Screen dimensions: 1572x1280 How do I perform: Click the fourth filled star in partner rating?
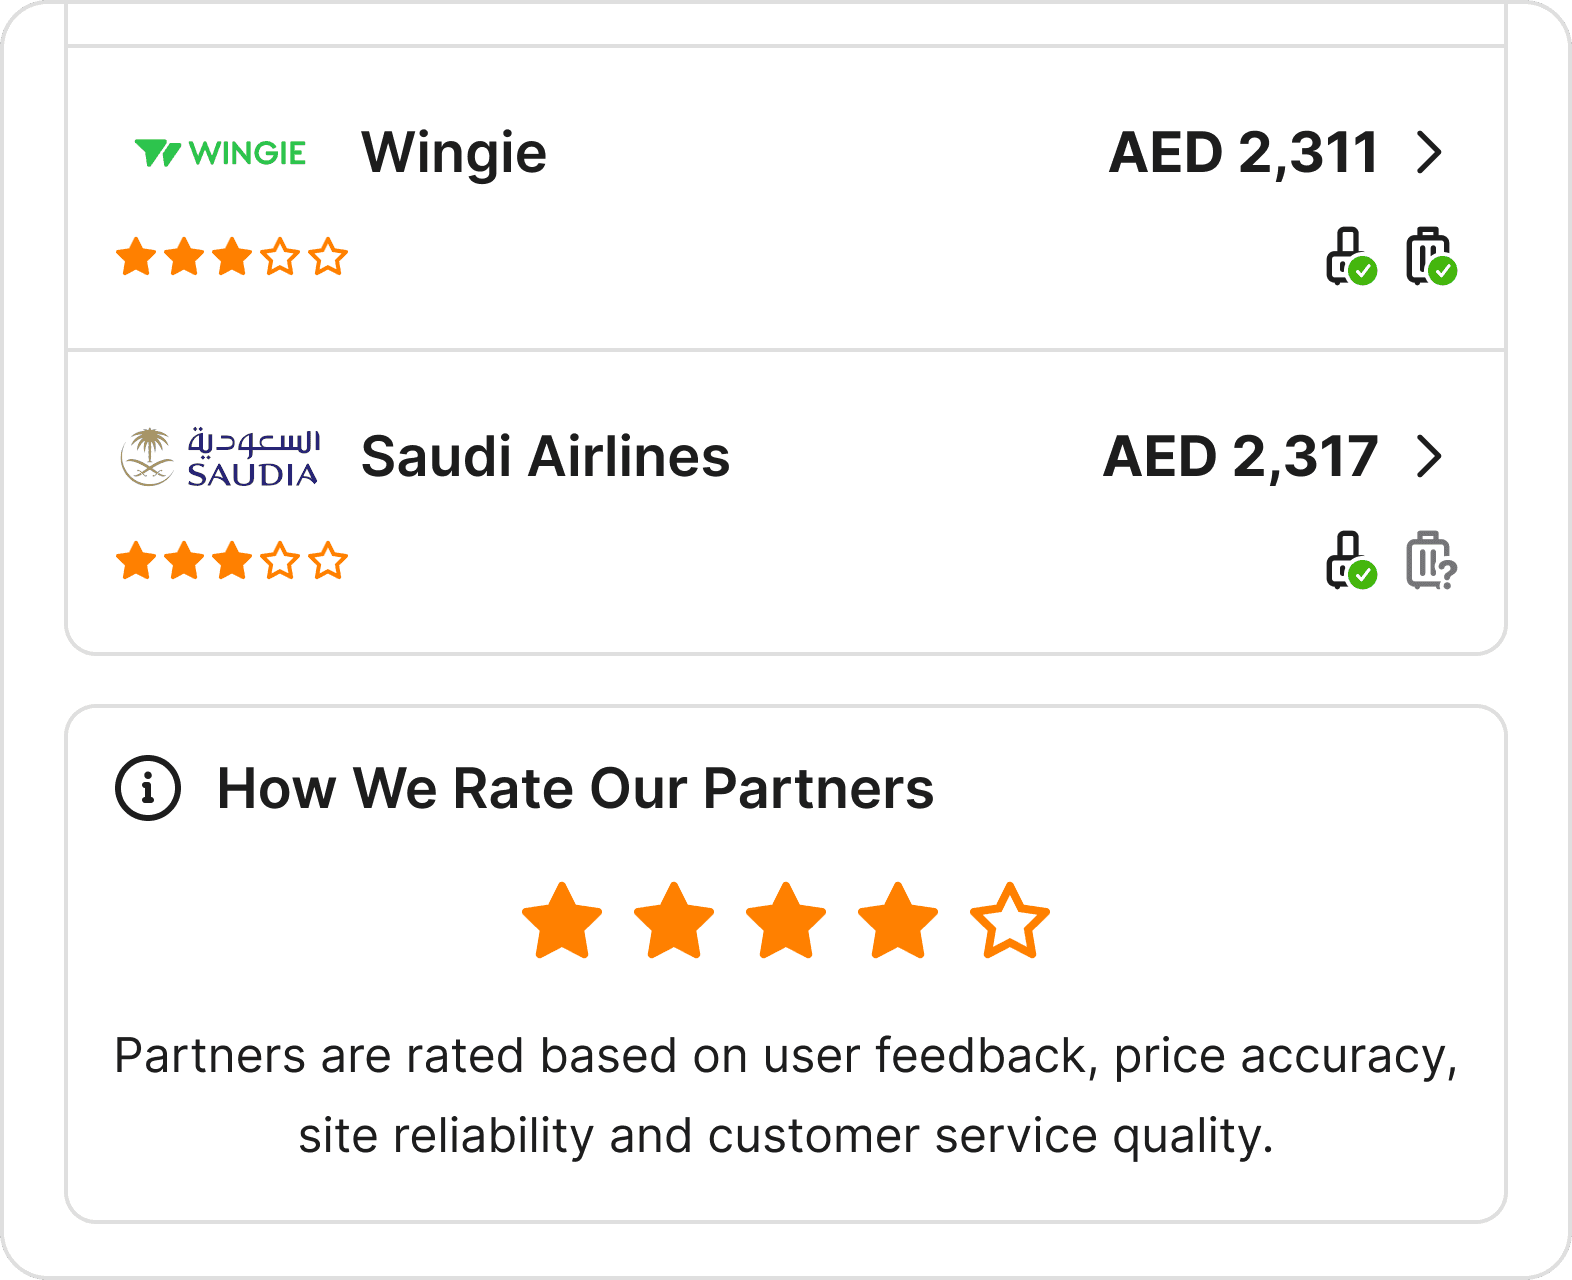pyautogui.click(x=898, y=921)
